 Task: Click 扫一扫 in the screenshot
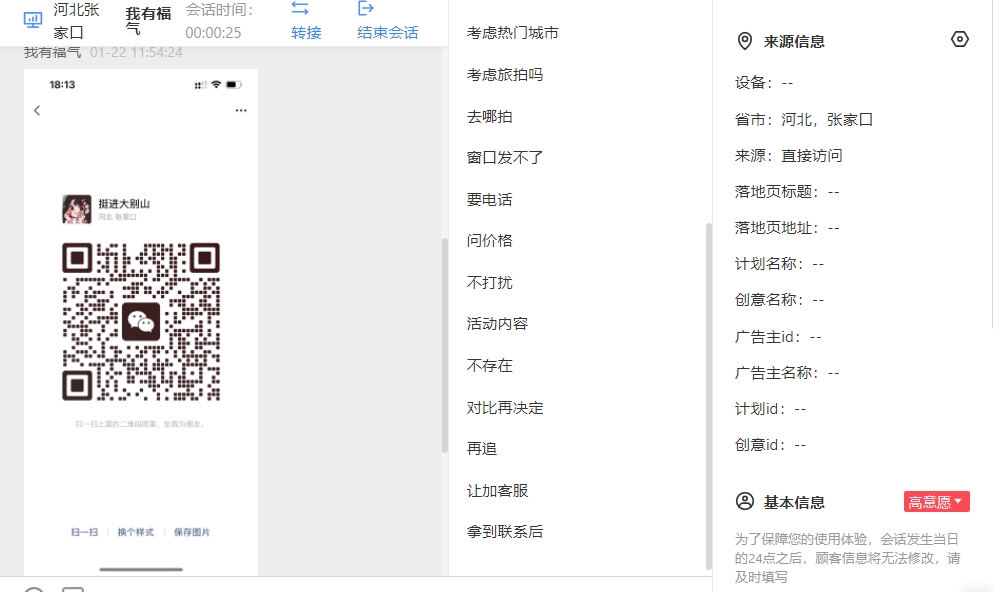click(x=84, y=532)
